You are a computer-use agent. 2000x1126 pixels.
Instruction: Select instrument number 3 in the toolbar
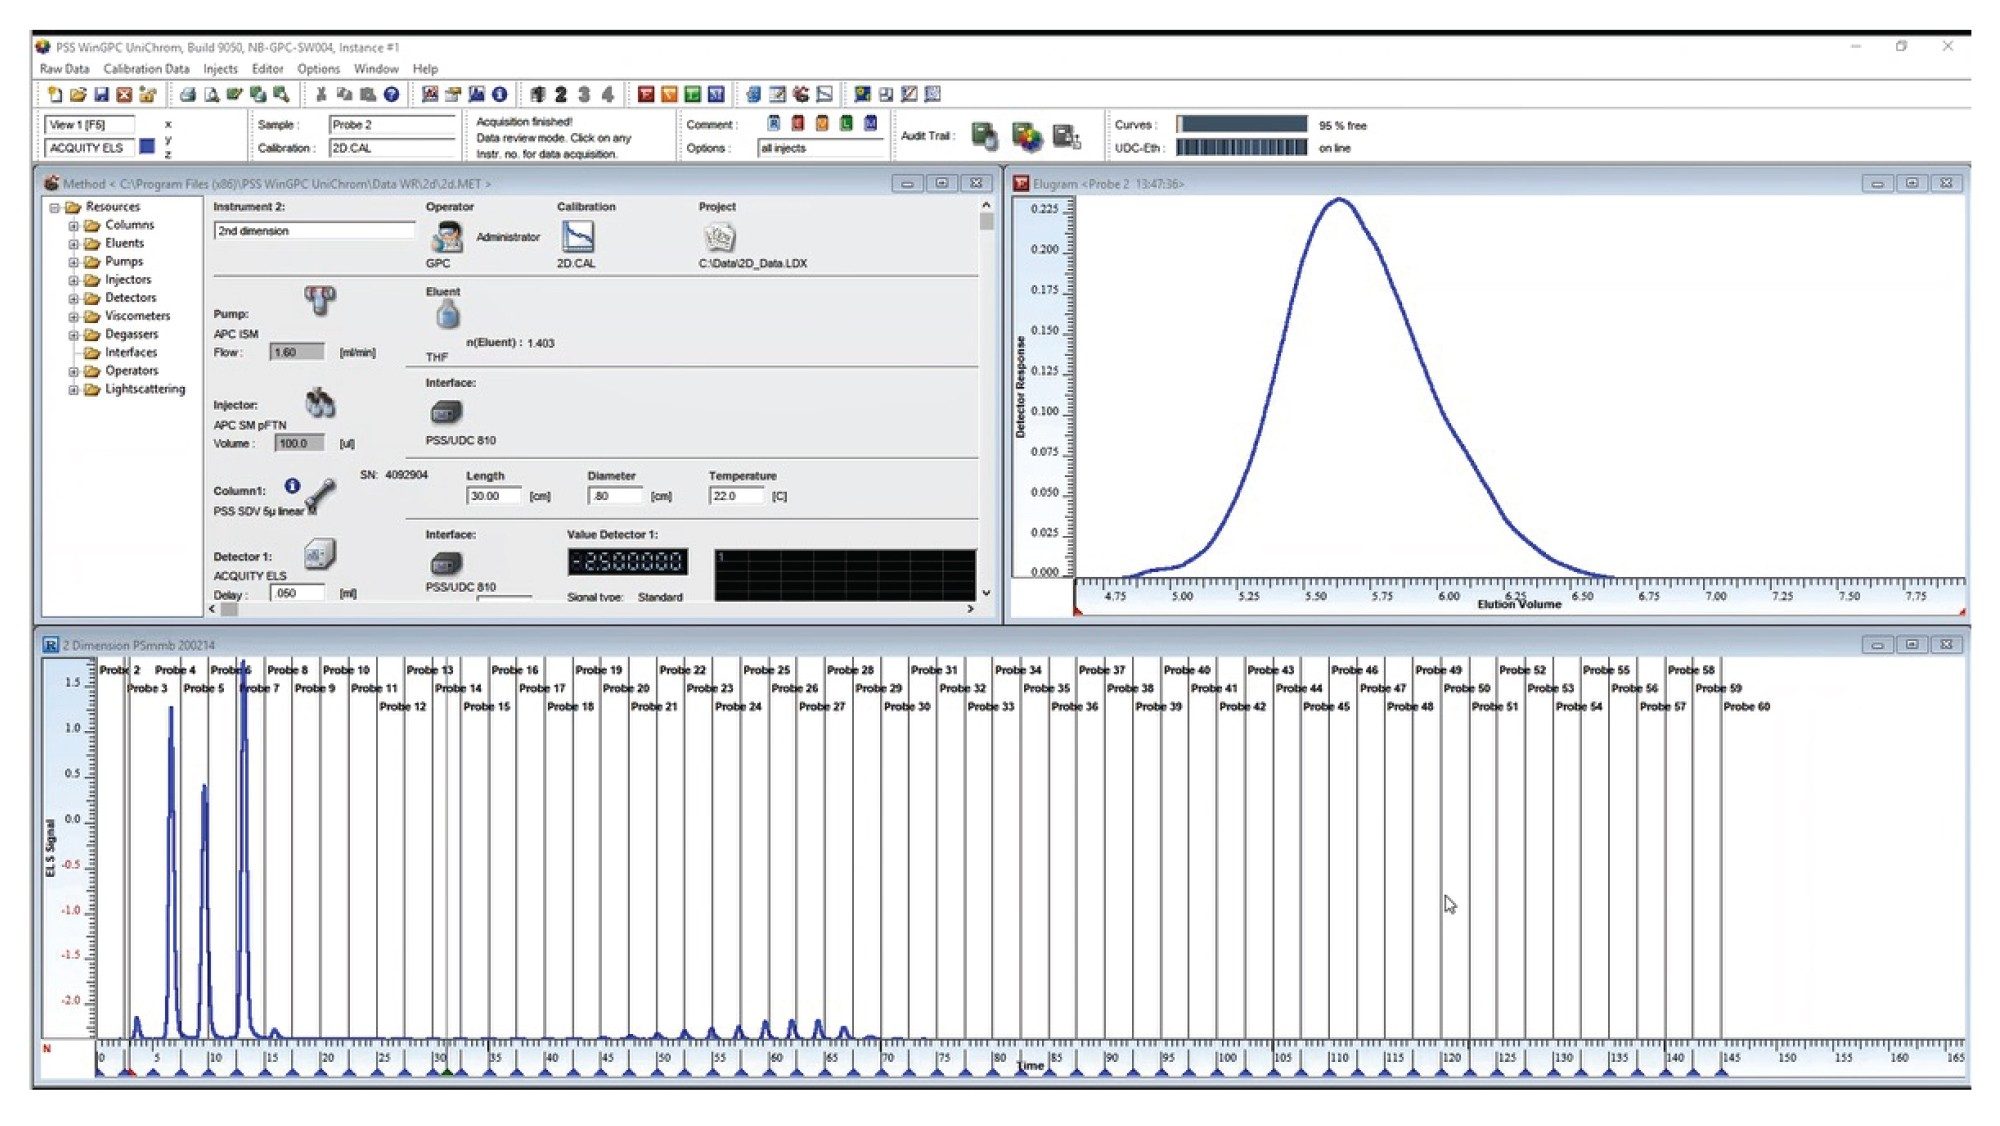pyautogui.click(x=584, y=94)
